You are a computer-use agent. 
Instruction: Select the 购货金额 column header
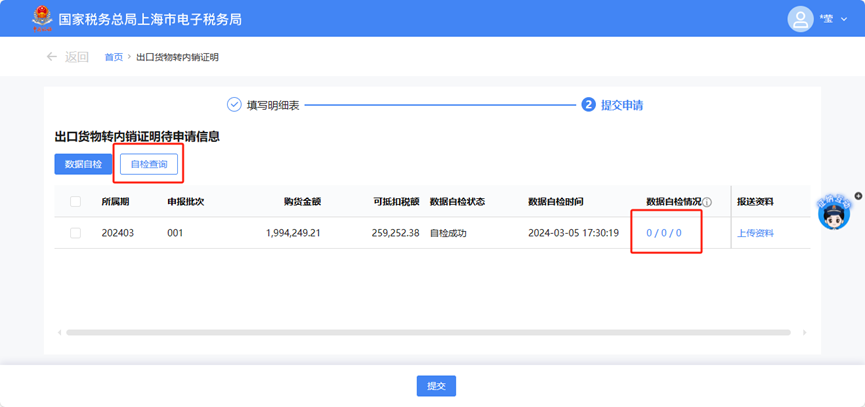click(x=302, y=202)
